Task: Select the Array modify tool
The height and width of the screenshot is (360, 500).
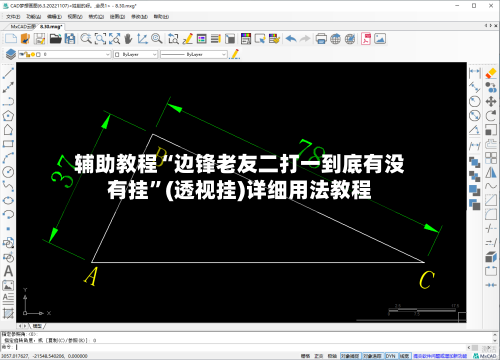Action: [x=491, y=158]
